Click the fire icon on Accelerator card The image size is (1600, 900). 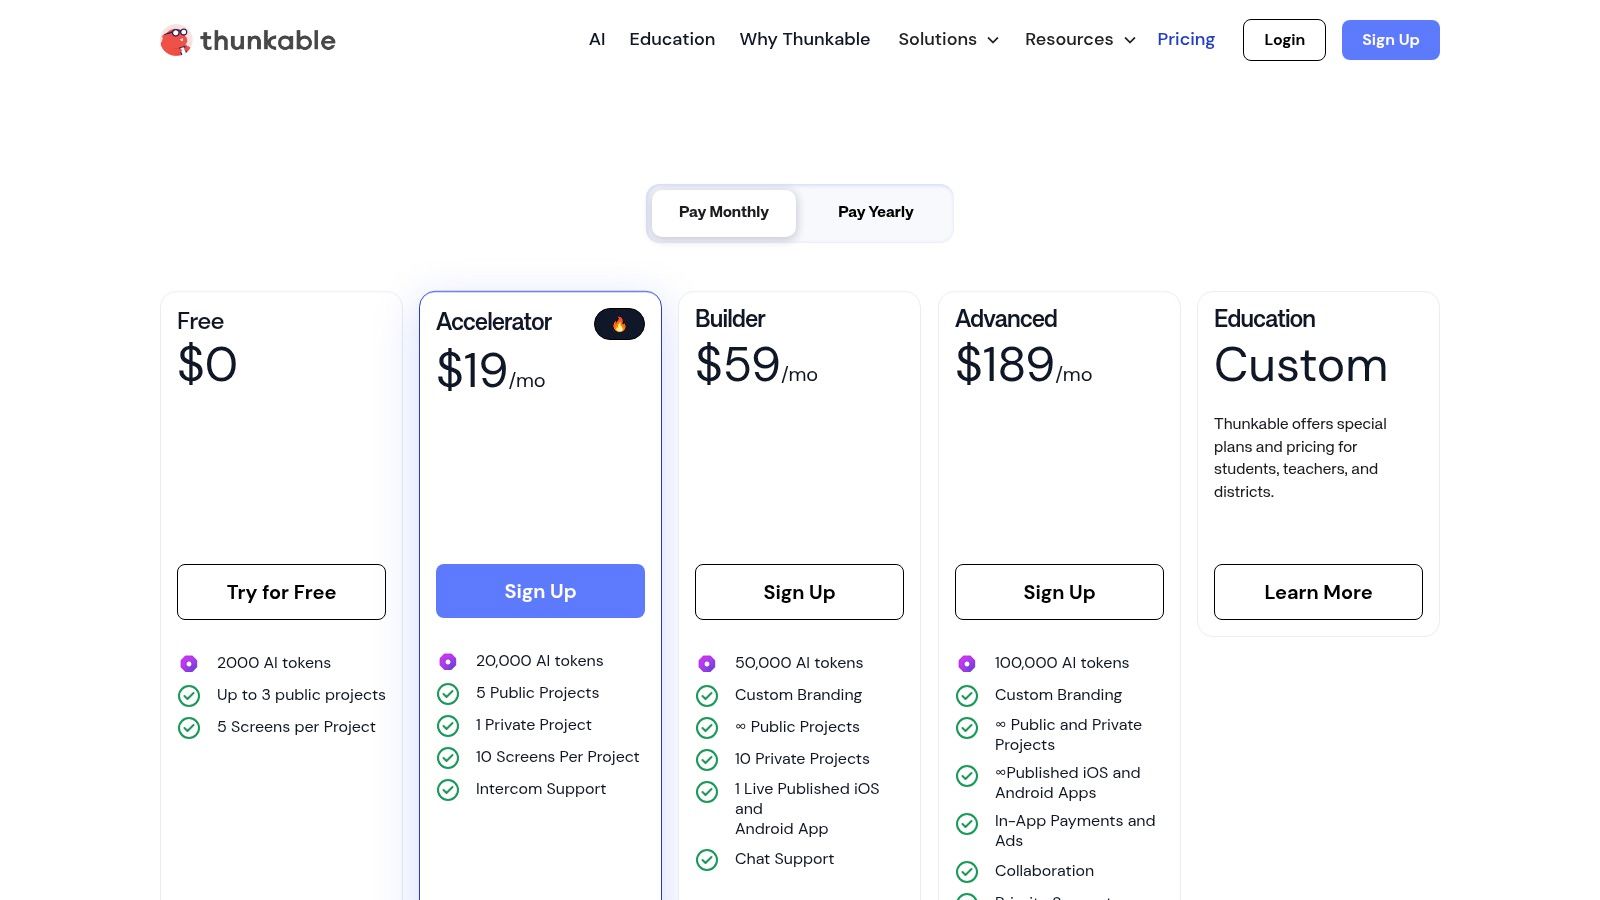click(620, 324)
